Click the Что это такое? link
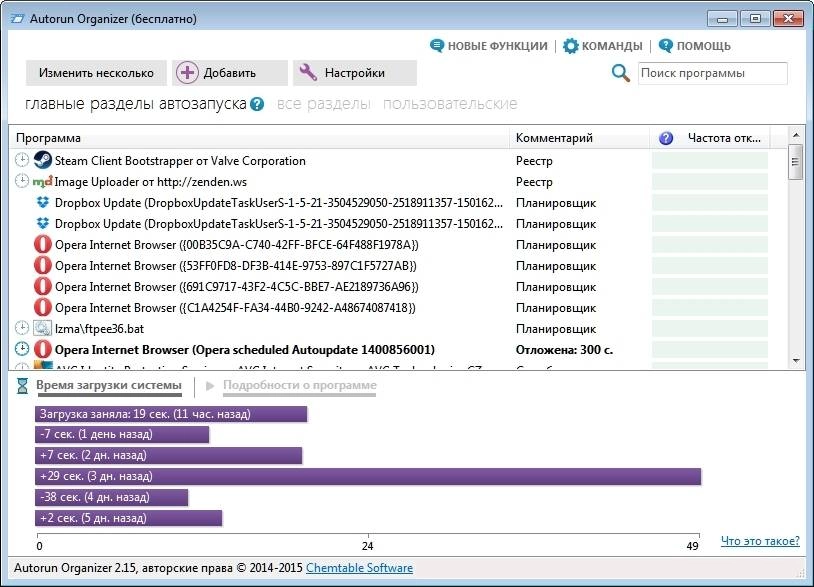 (x=760, y=541)
